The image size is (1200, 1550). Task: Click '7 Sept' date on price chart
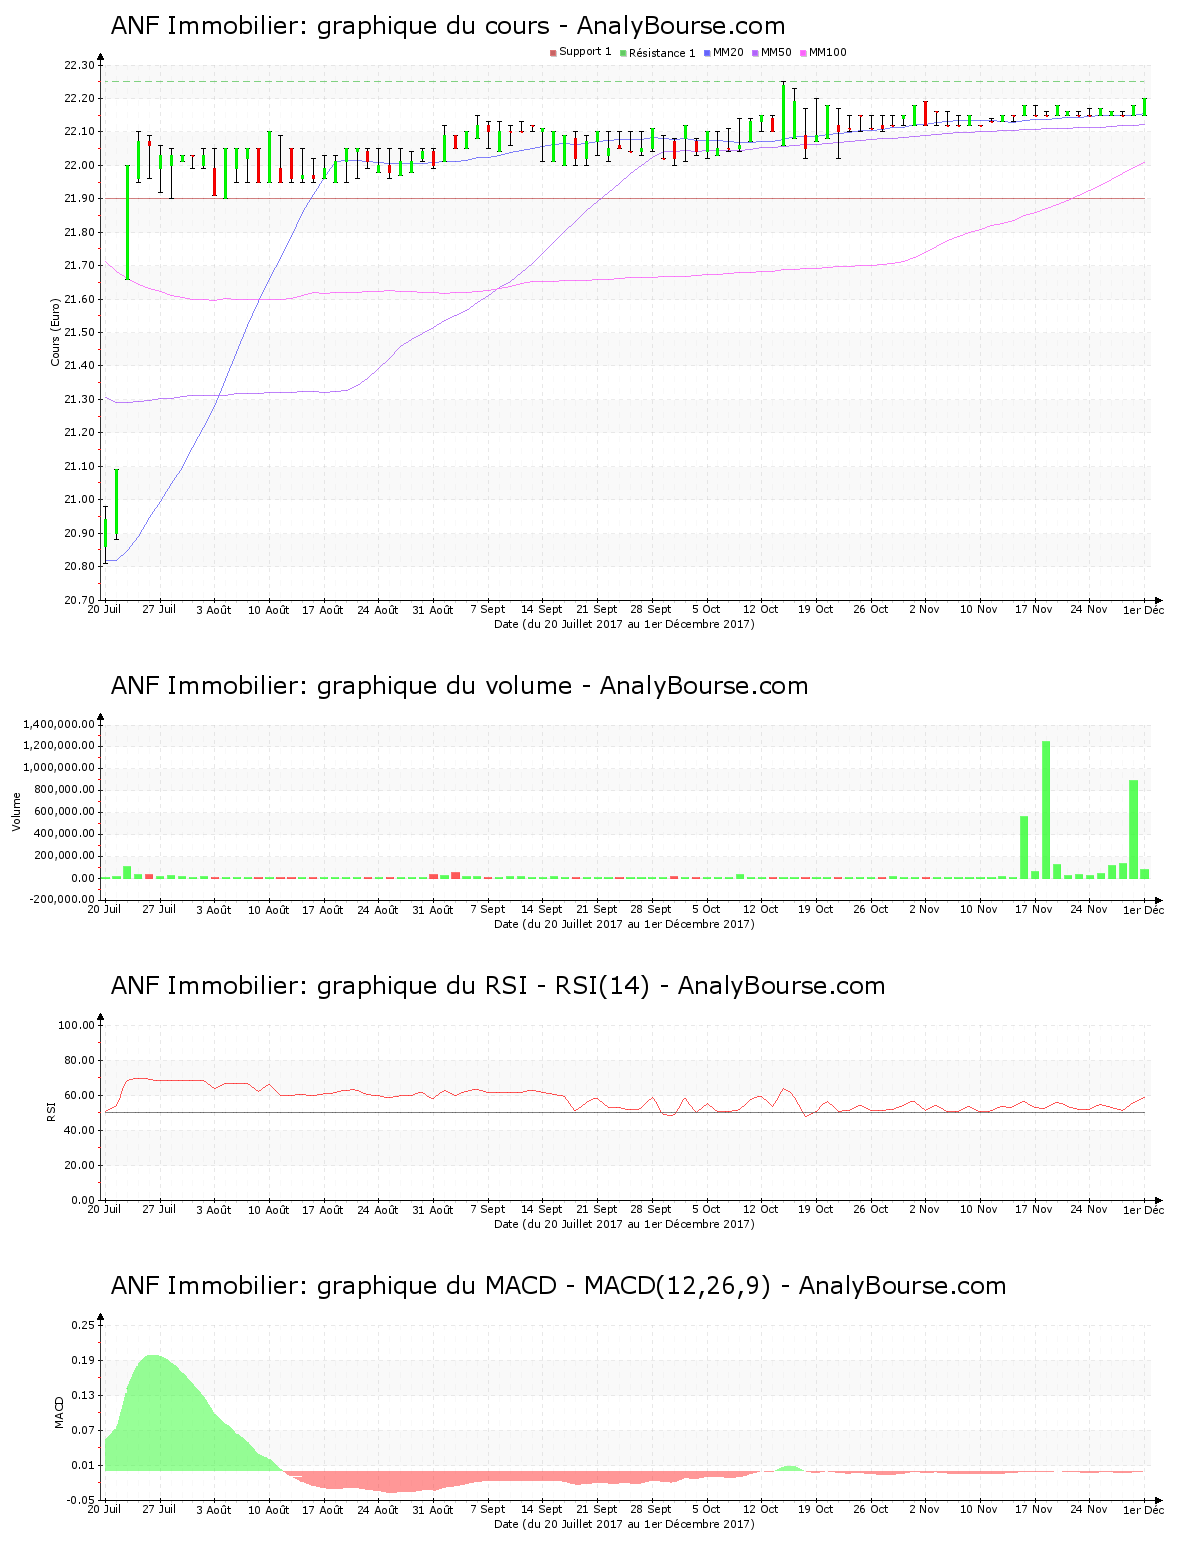point(488,609)
